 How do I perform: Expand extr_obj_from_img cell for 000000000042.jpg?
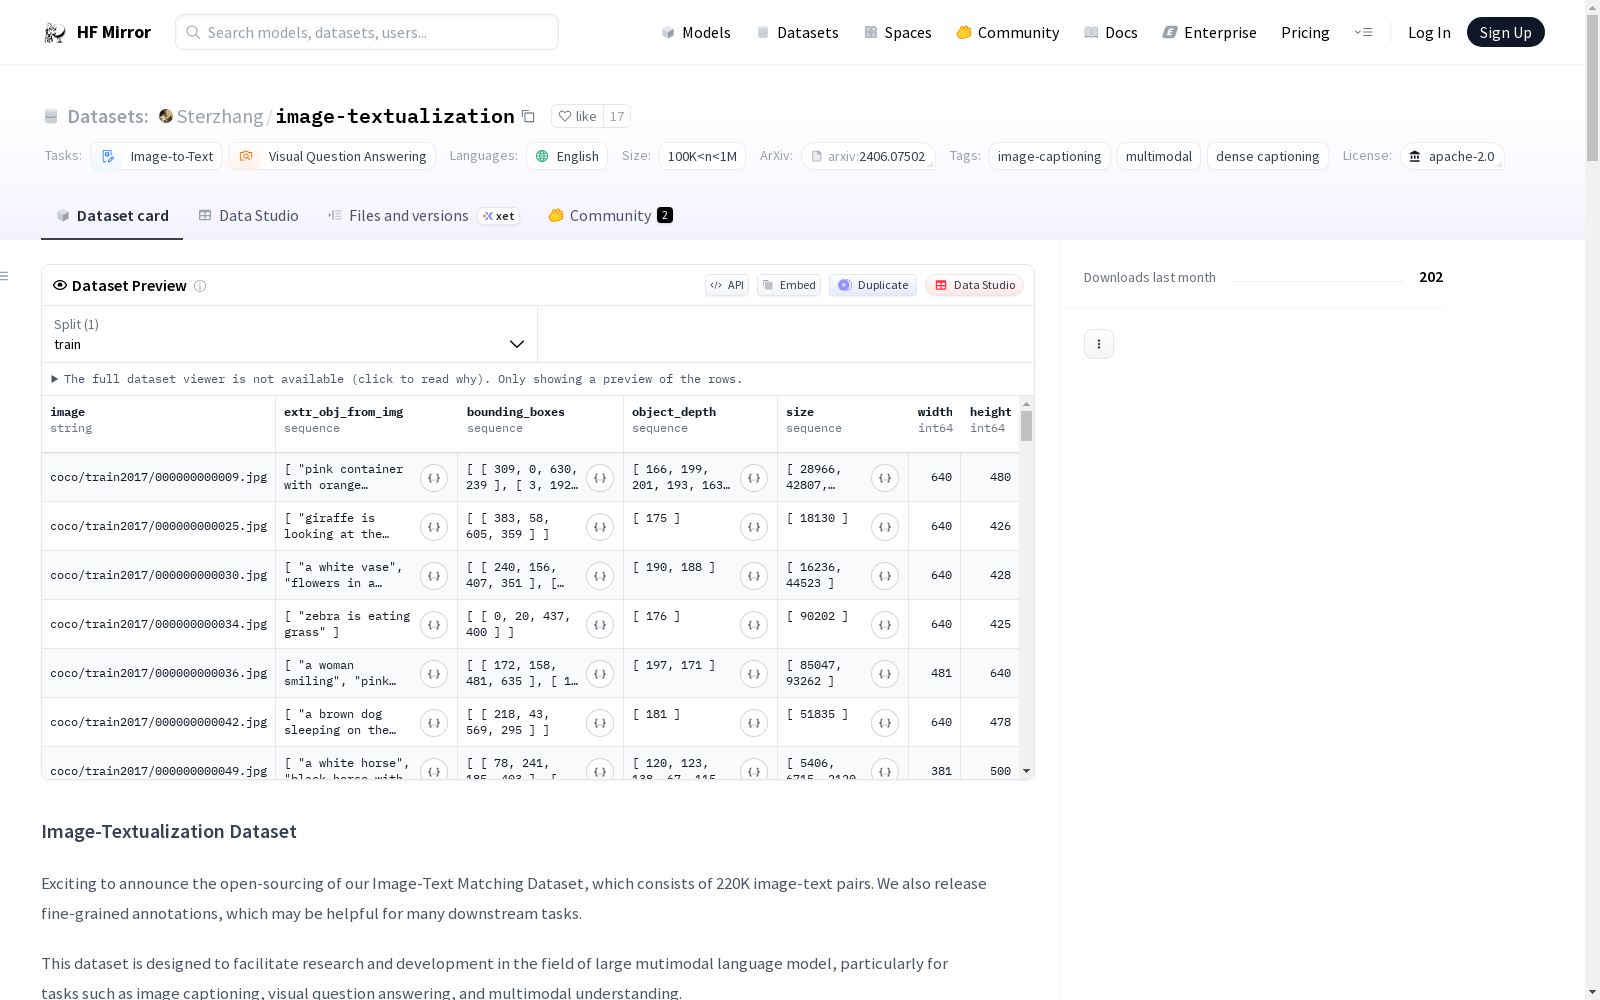434,723
